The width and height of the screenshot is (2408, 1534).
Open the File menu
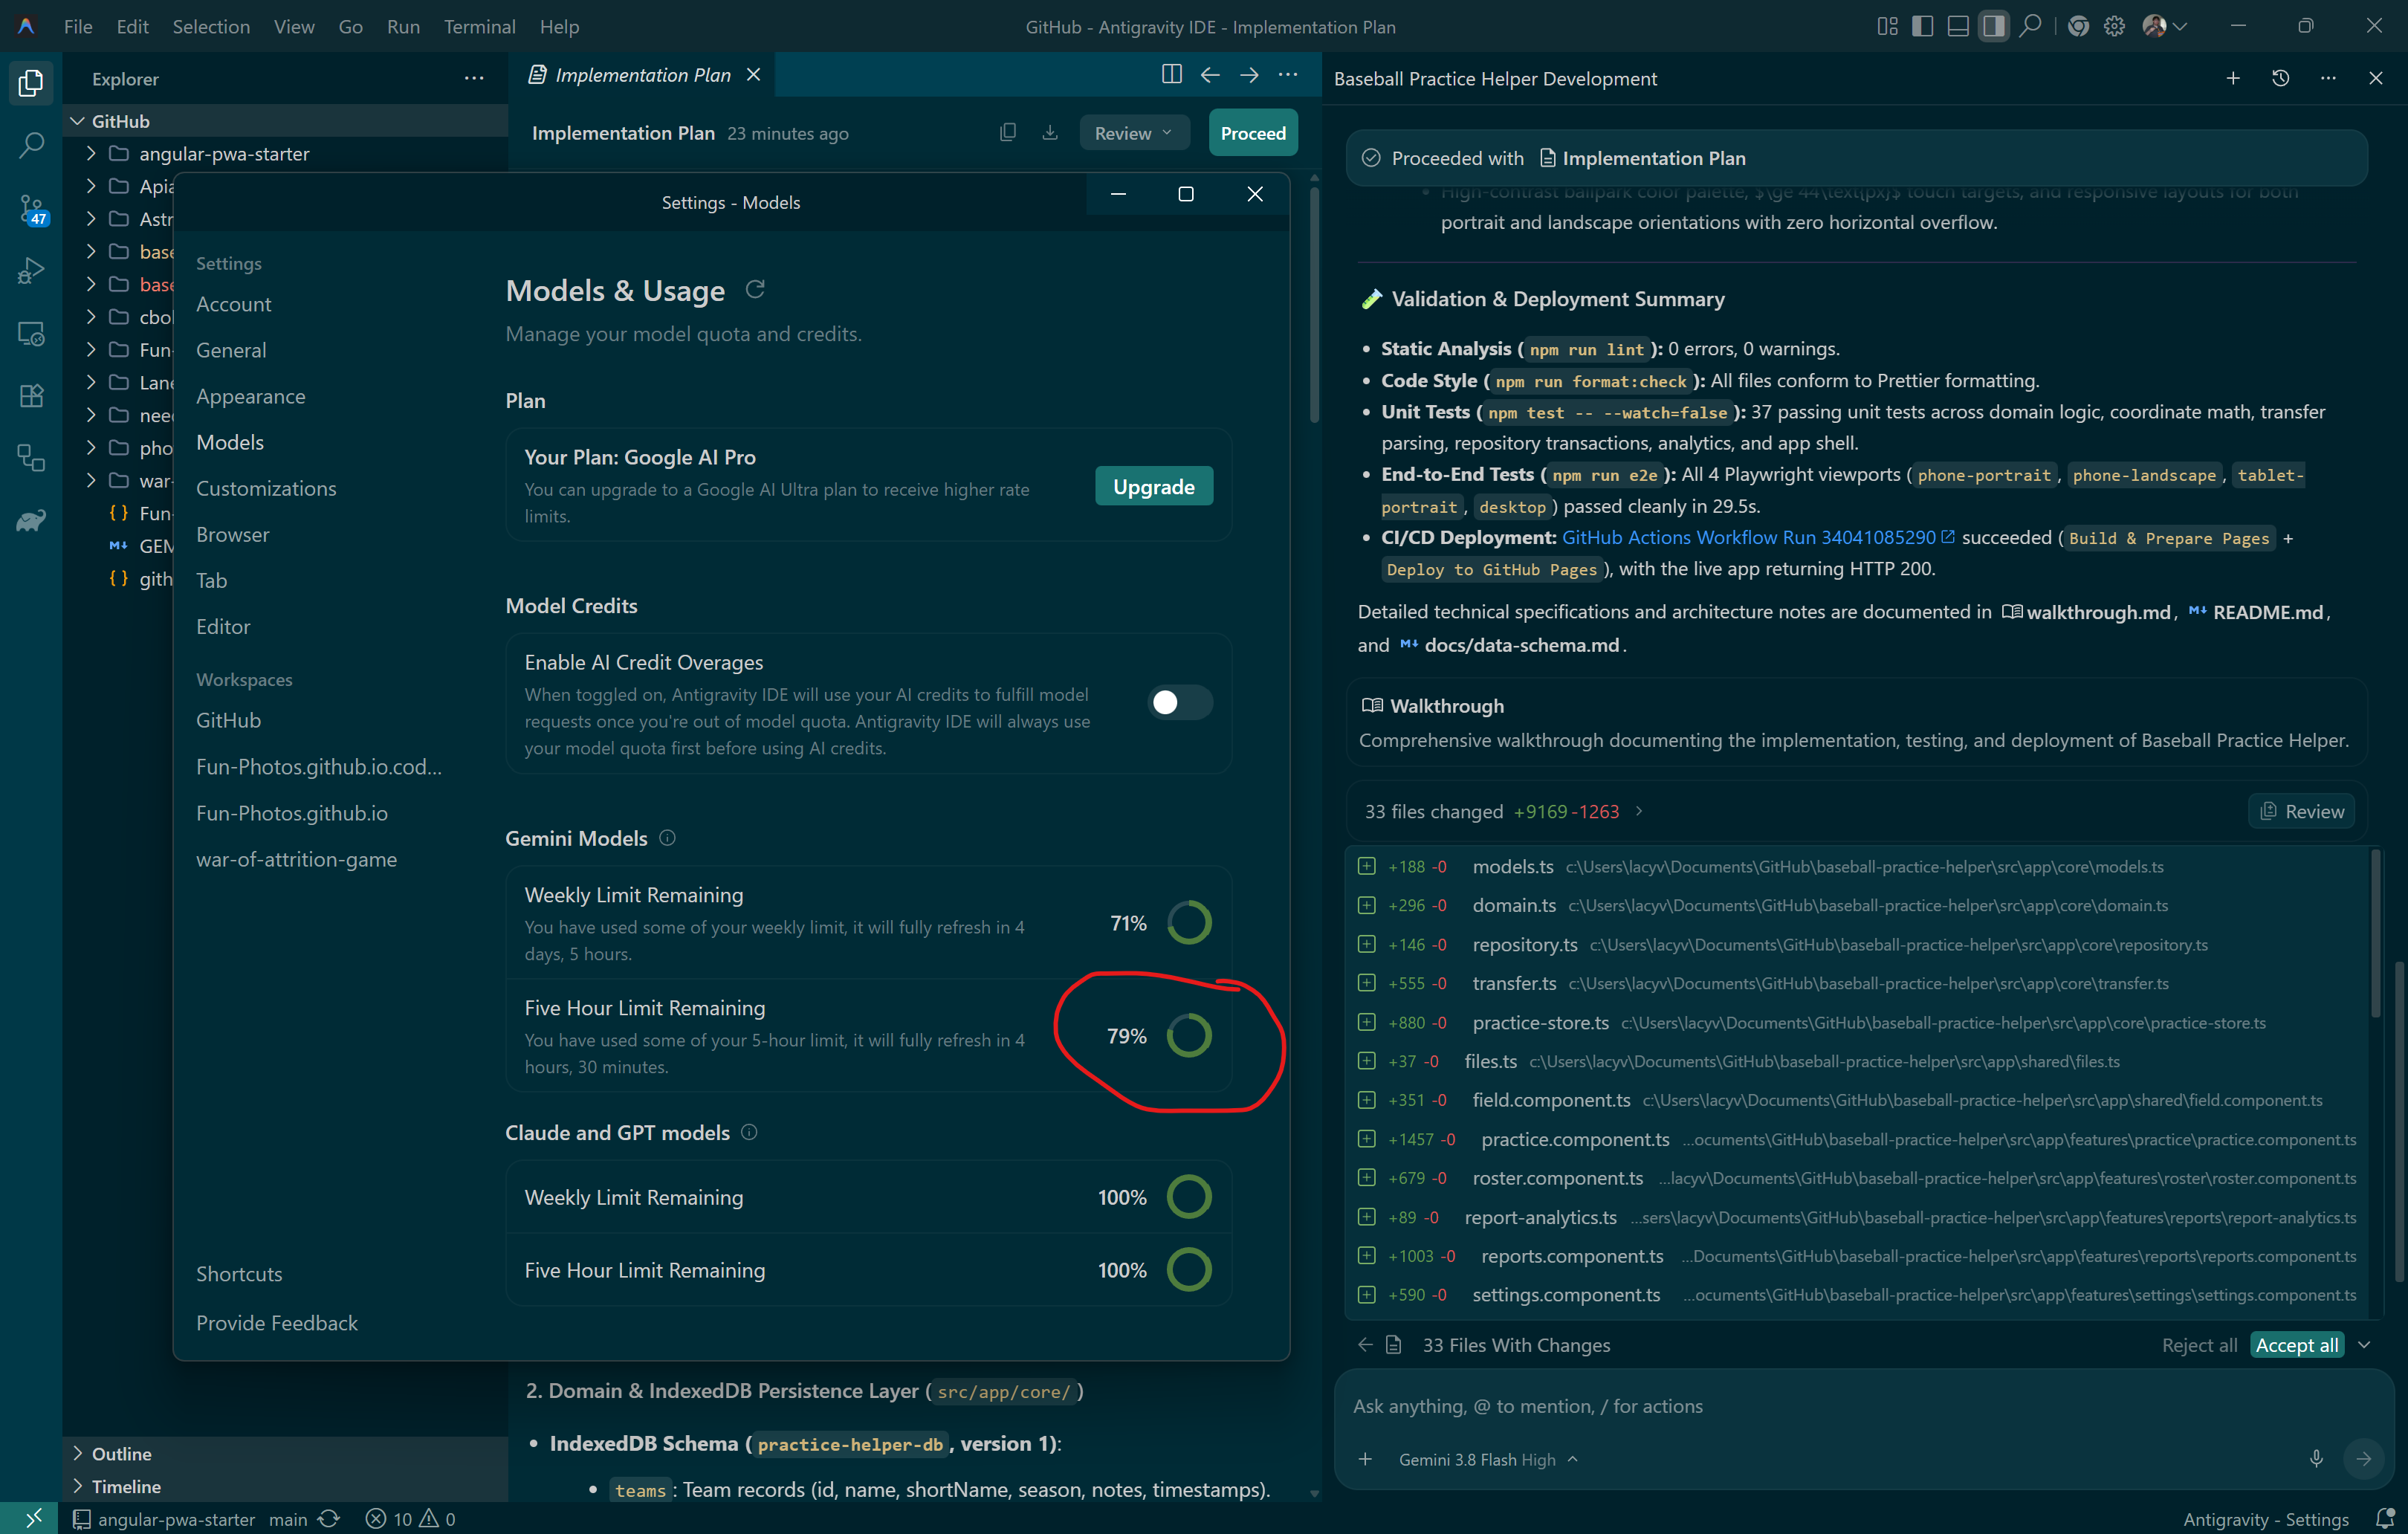[x=78, y=27]
